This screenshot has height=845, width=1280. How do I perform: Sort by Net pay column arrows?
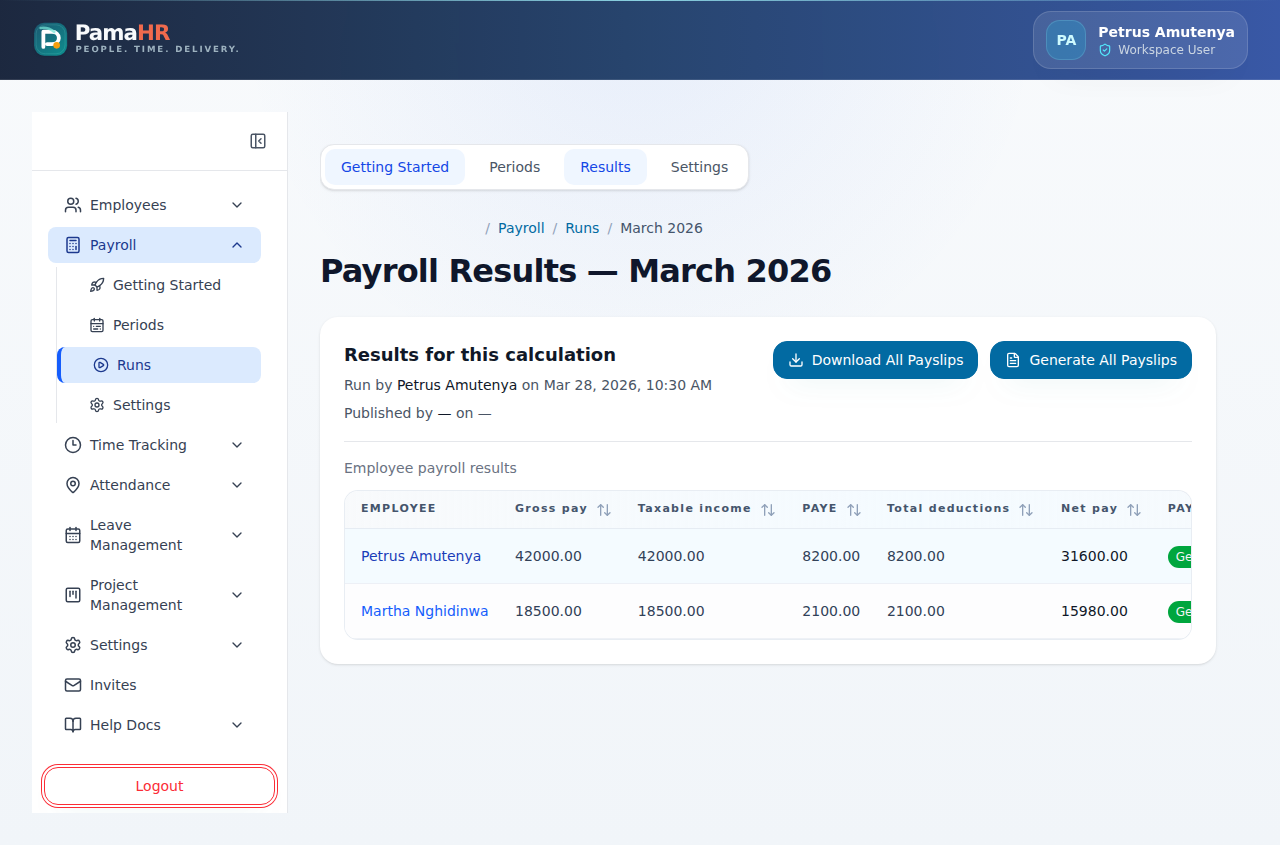click(1134, 510)
